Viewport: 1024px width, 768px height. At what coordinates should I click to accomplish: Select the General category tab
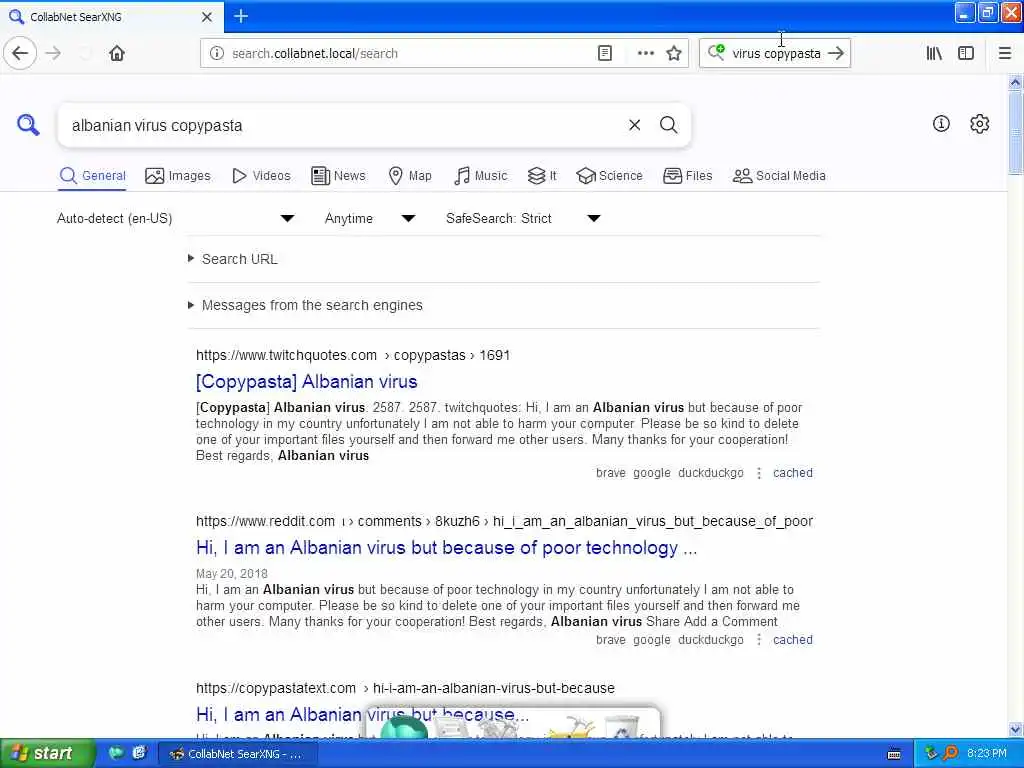click(x=92, y=176)
